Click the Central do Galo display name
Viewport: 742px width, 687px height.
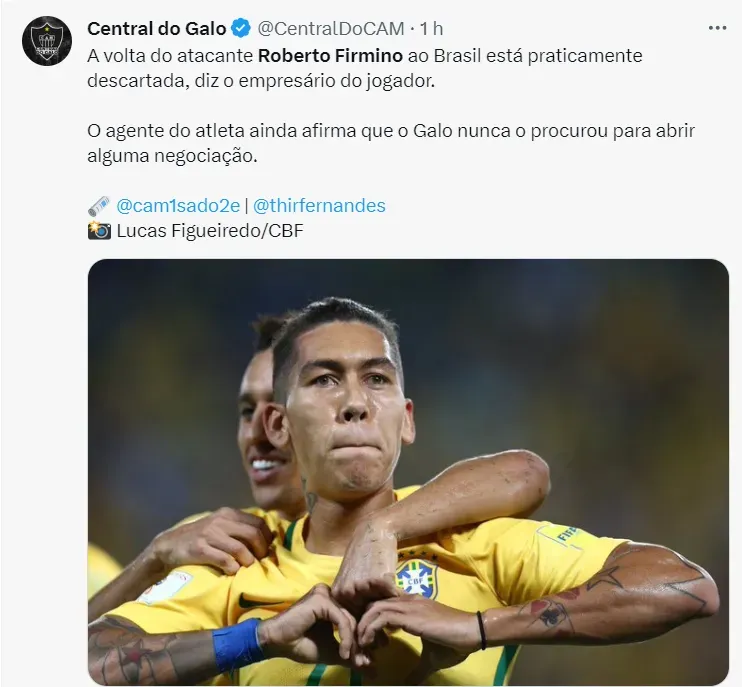click(x=157, y=29)
